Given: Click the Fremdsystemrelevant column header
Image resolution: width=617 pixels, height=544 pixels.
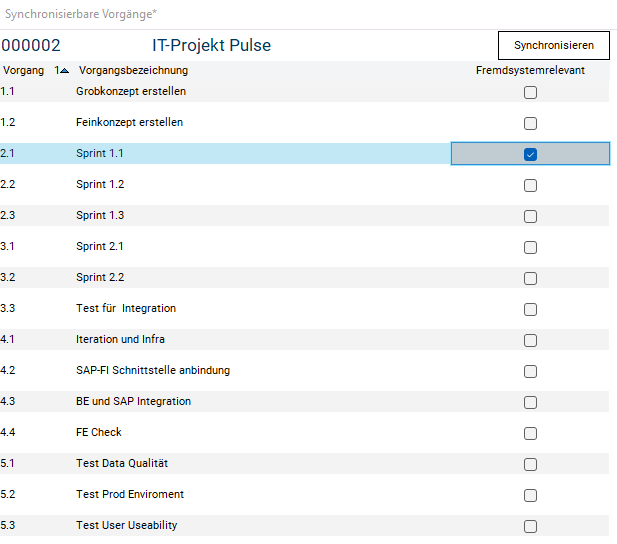Looking at the screenshot, I should click(x=530, y=70).
